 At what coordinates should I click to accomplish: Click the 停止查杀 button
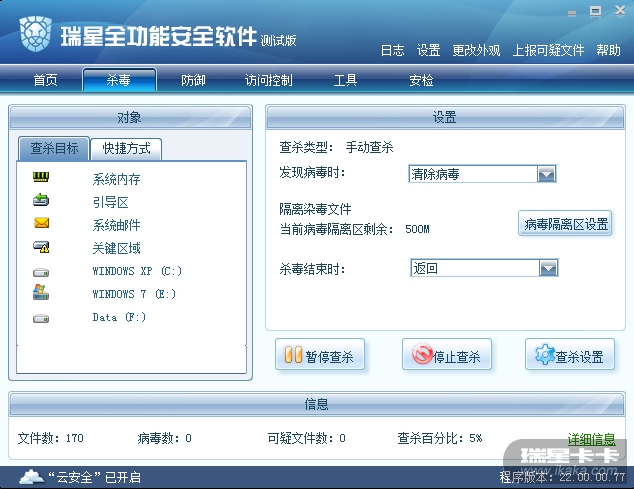click(x=447, y=354)
